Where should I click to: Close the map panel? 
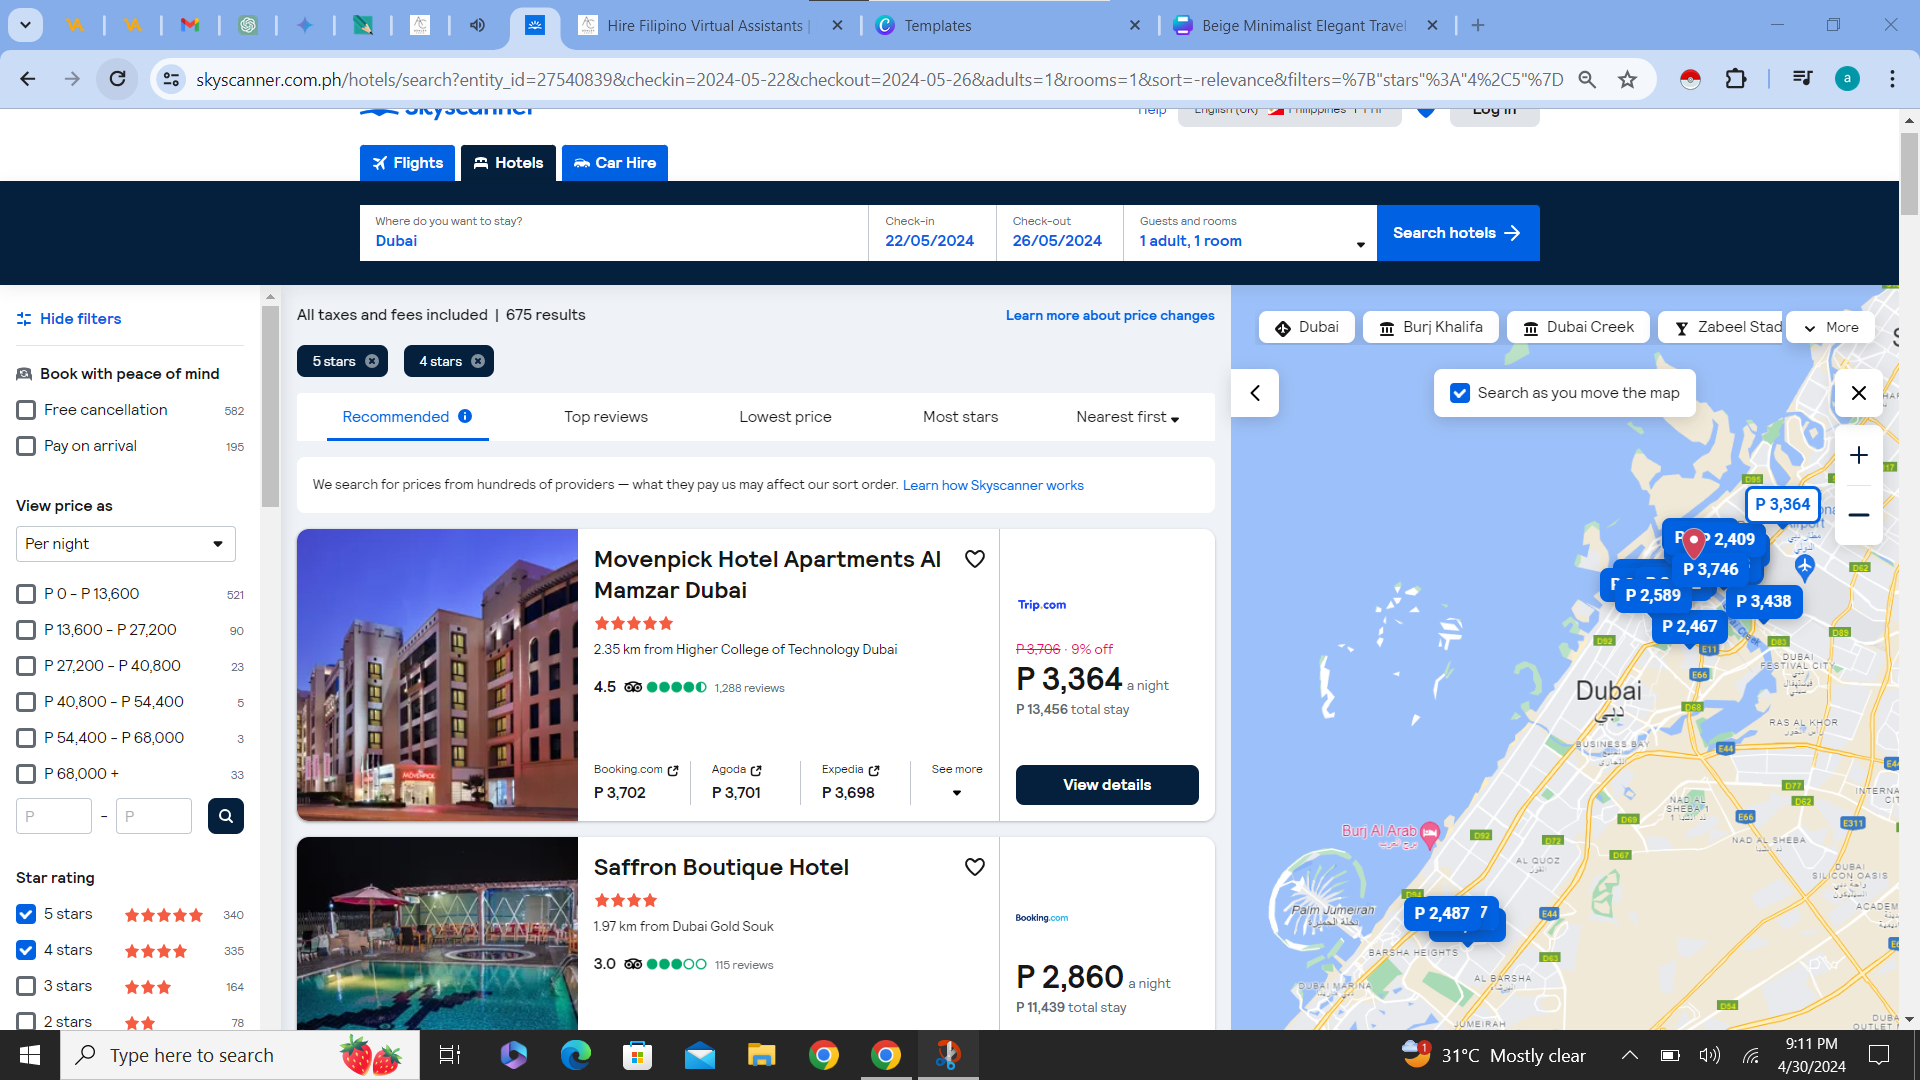coord(1858,393)
